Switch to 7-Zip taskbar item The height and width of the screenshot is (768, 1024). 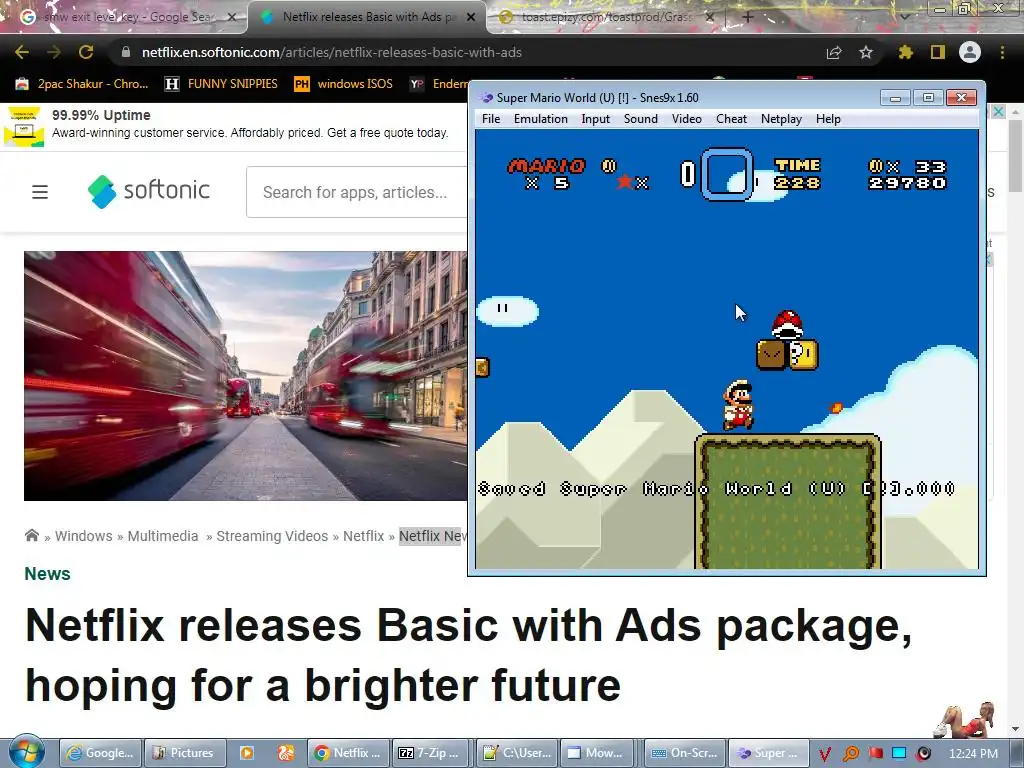[x=431, y=753]
